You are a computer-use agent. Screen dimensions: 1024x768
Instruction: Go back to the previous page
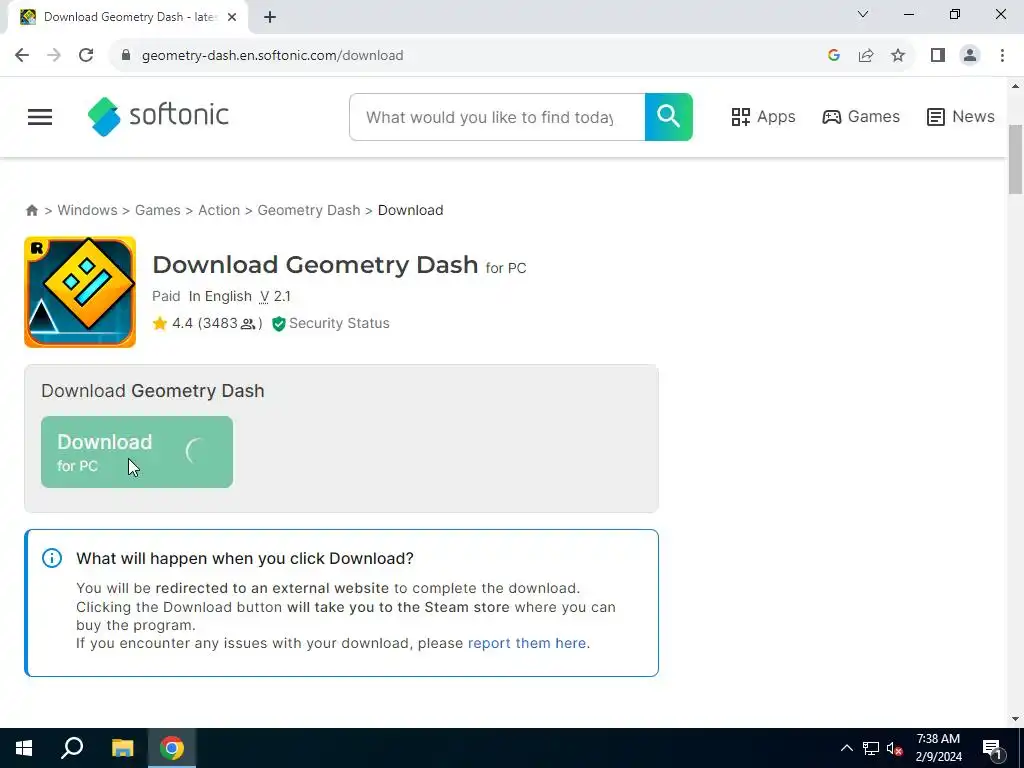[22, 56]
